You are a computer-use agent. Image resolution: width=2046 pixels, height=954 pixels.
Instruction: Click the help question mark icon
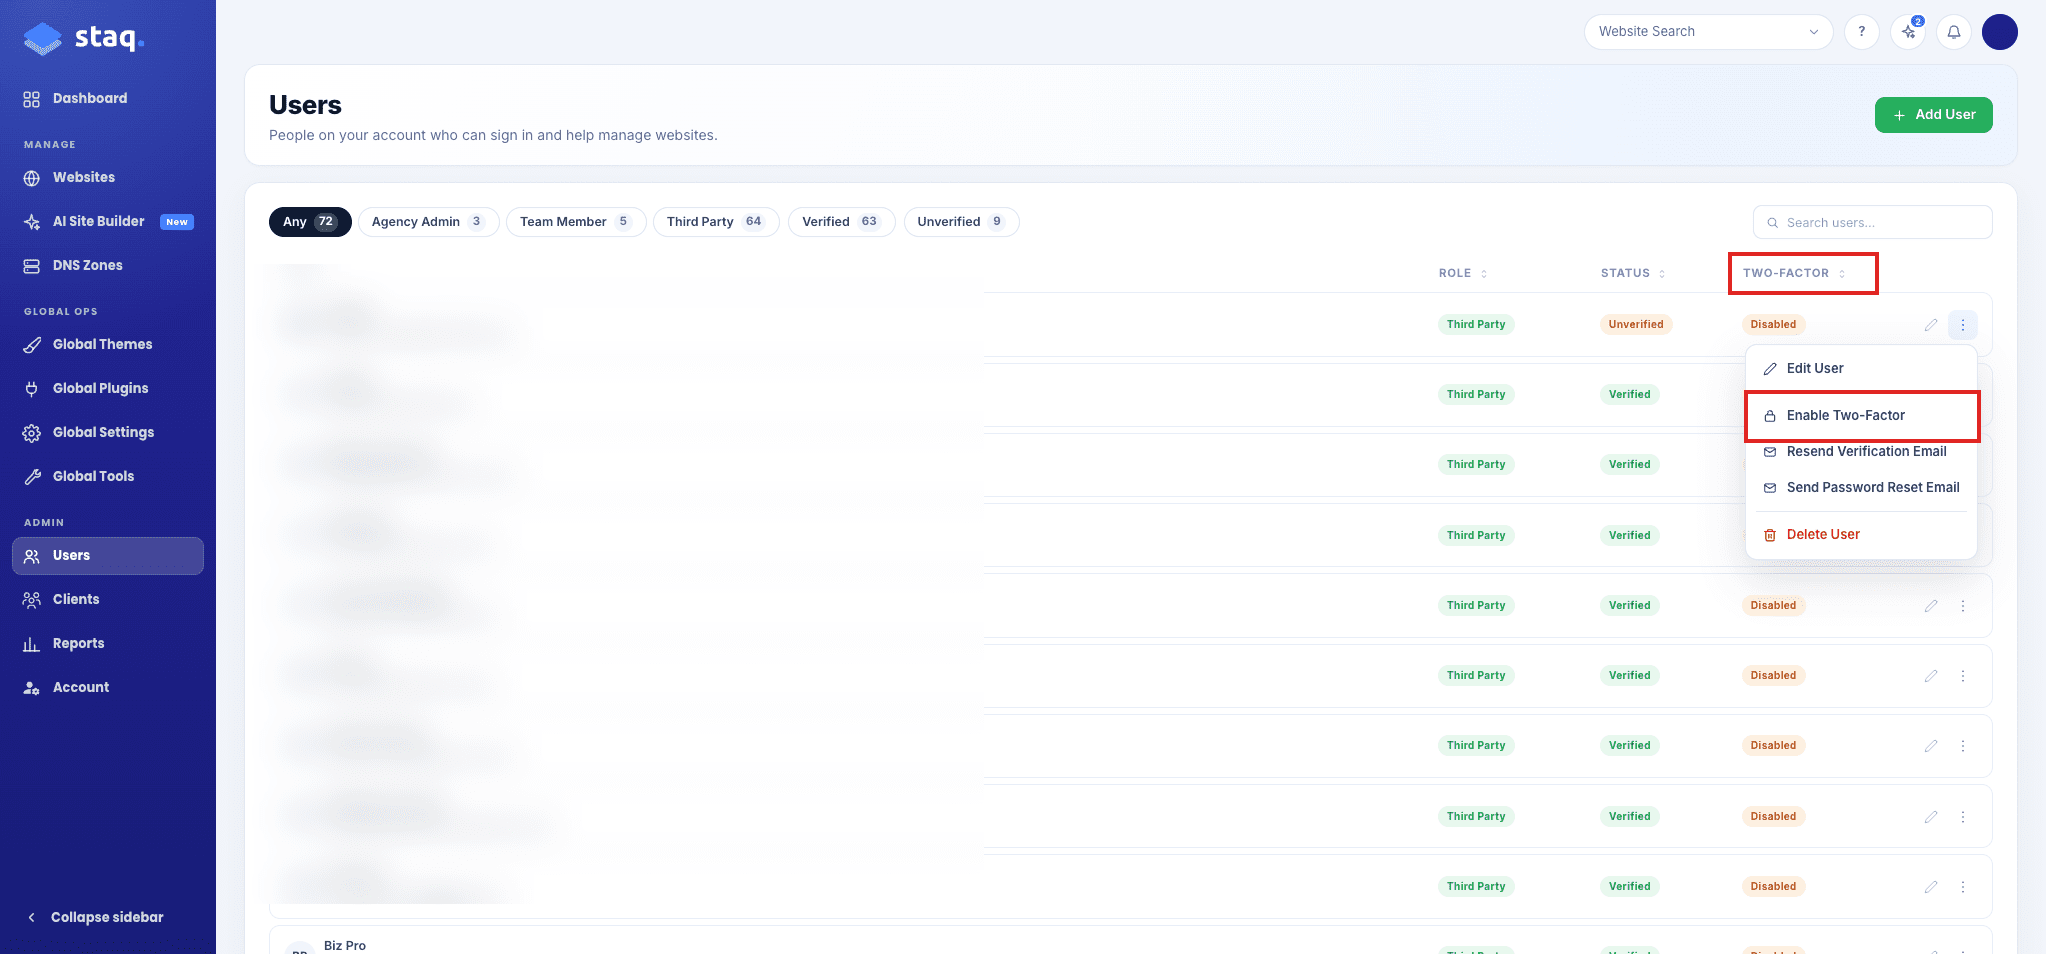click(1861, 32)
